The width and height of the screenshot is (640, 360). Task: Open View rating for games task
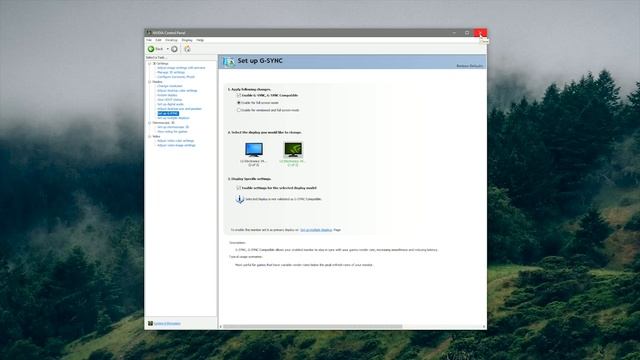pyautogui.click(x=172, y=131)
